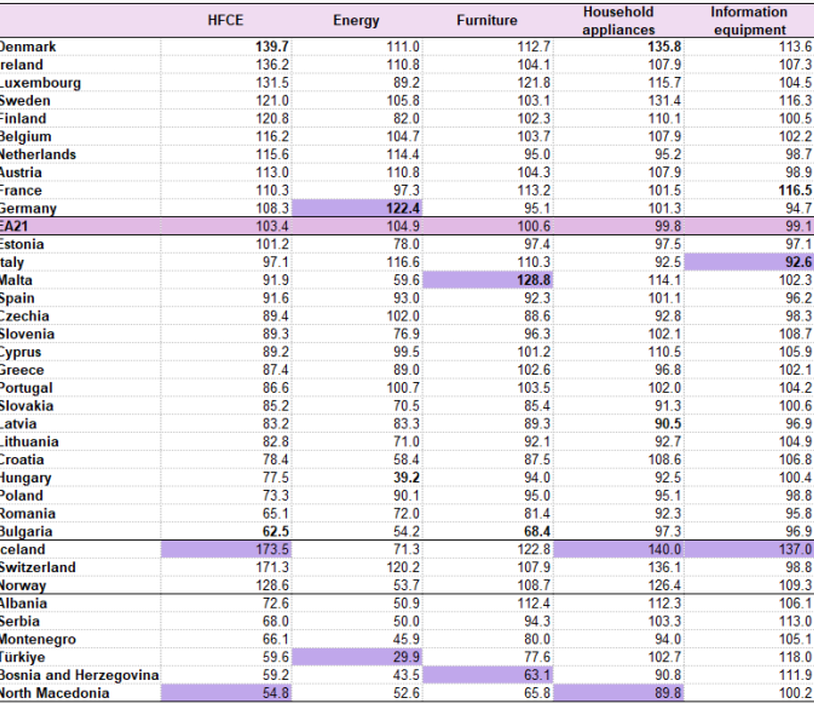Click Portugal's energy value 100.7
Screen dimensions: 814x703
(x=403, y=388)
